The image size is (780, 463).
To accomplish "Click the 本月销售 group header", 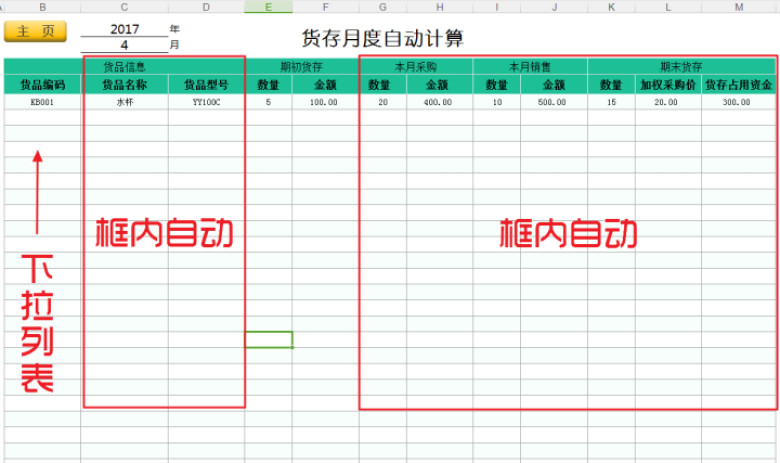I will [530, 67].
